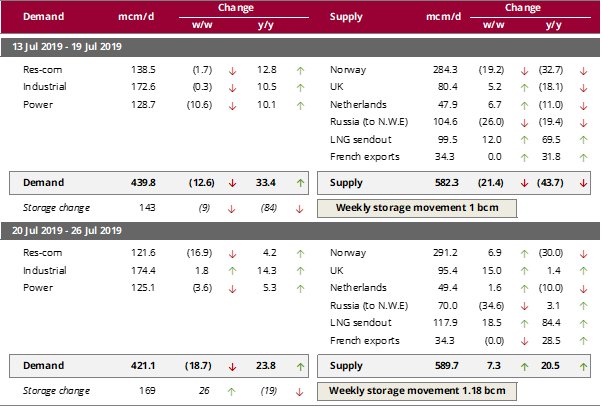Select green w/w arrow in Supply total, 20 Jul week

click(525, 365)
